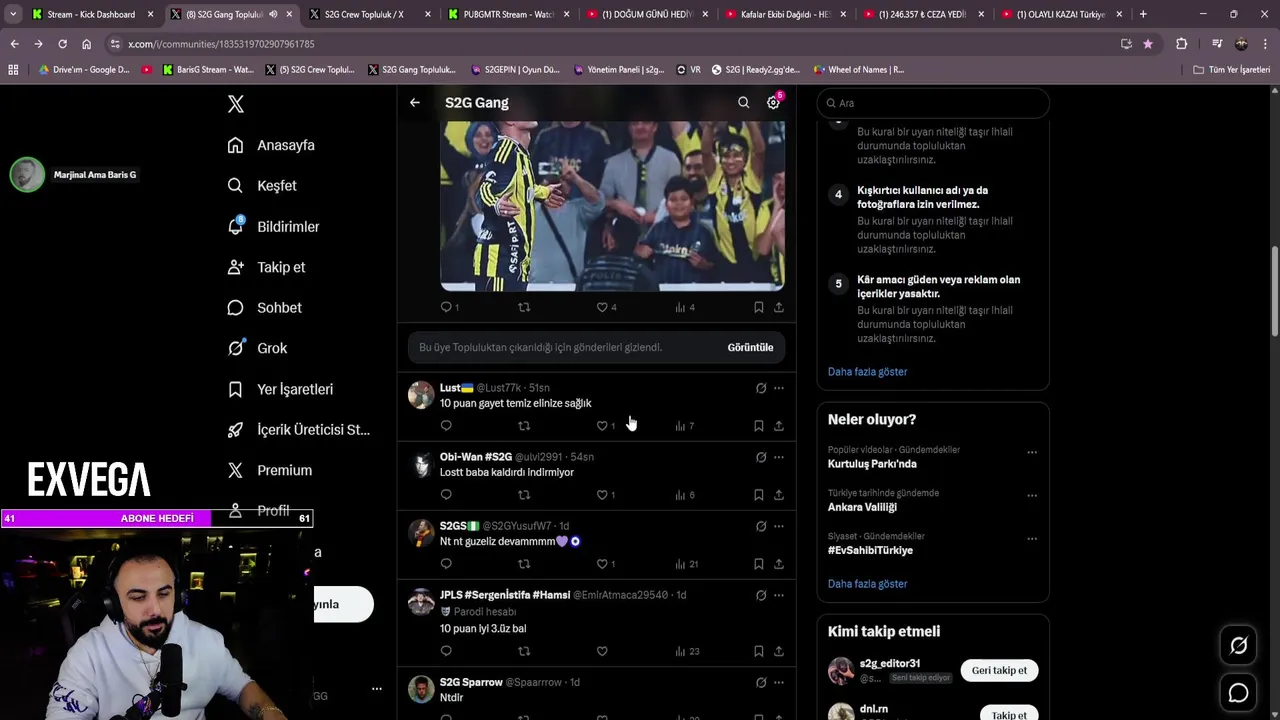
Task: Open options for Kurtuluş Parkı'nda trend
Action: pos(1032,452)
